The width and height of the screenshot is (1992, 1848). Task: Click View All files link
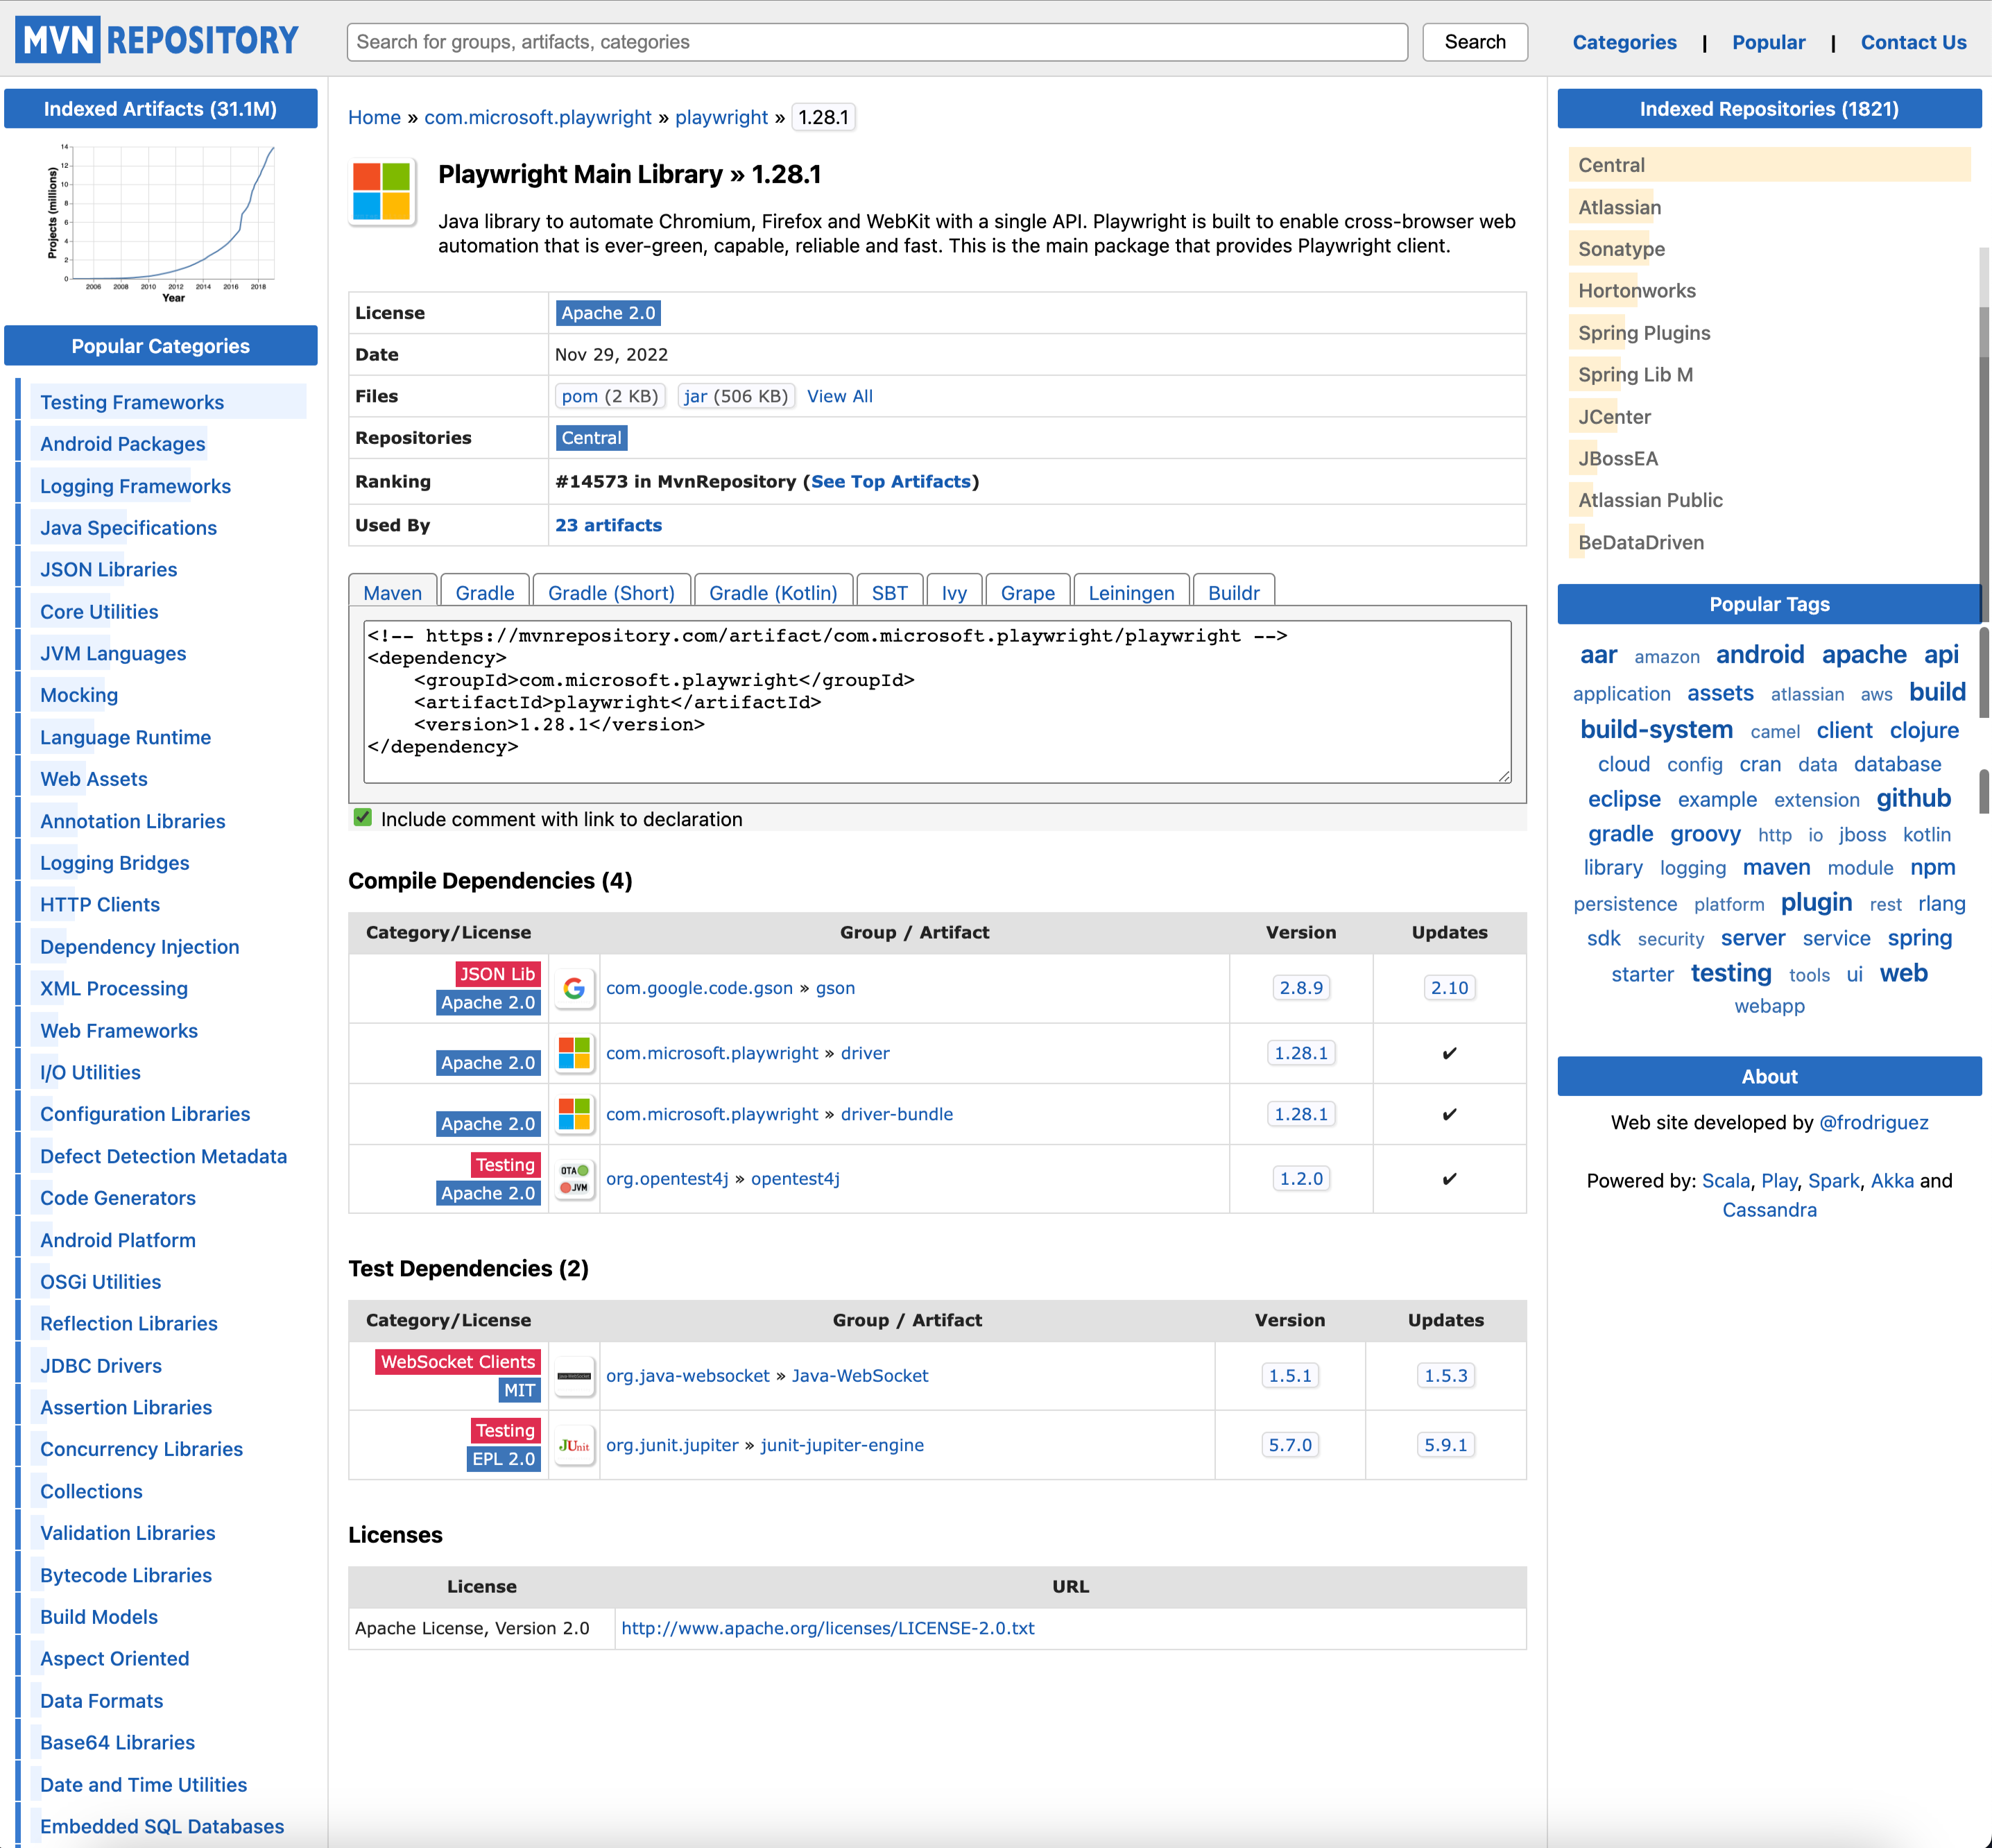(840, 396)
